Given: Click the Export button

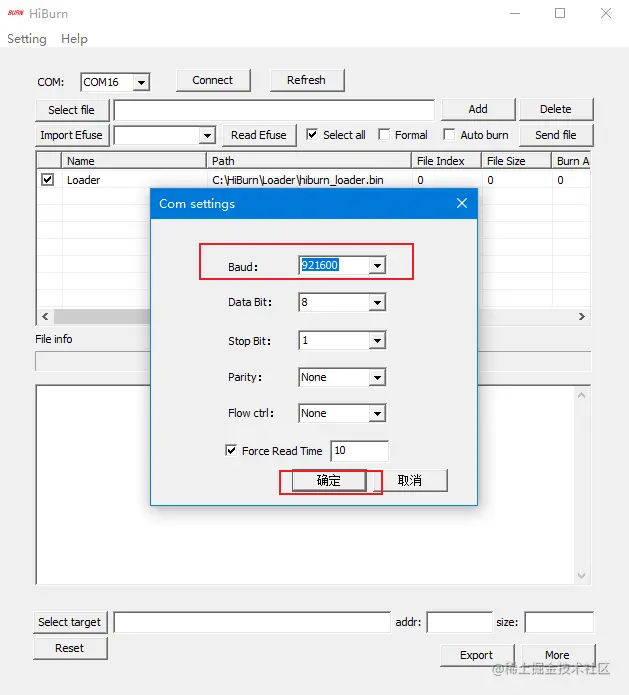Looking at the screenshot, I should (x=477, y=656).
